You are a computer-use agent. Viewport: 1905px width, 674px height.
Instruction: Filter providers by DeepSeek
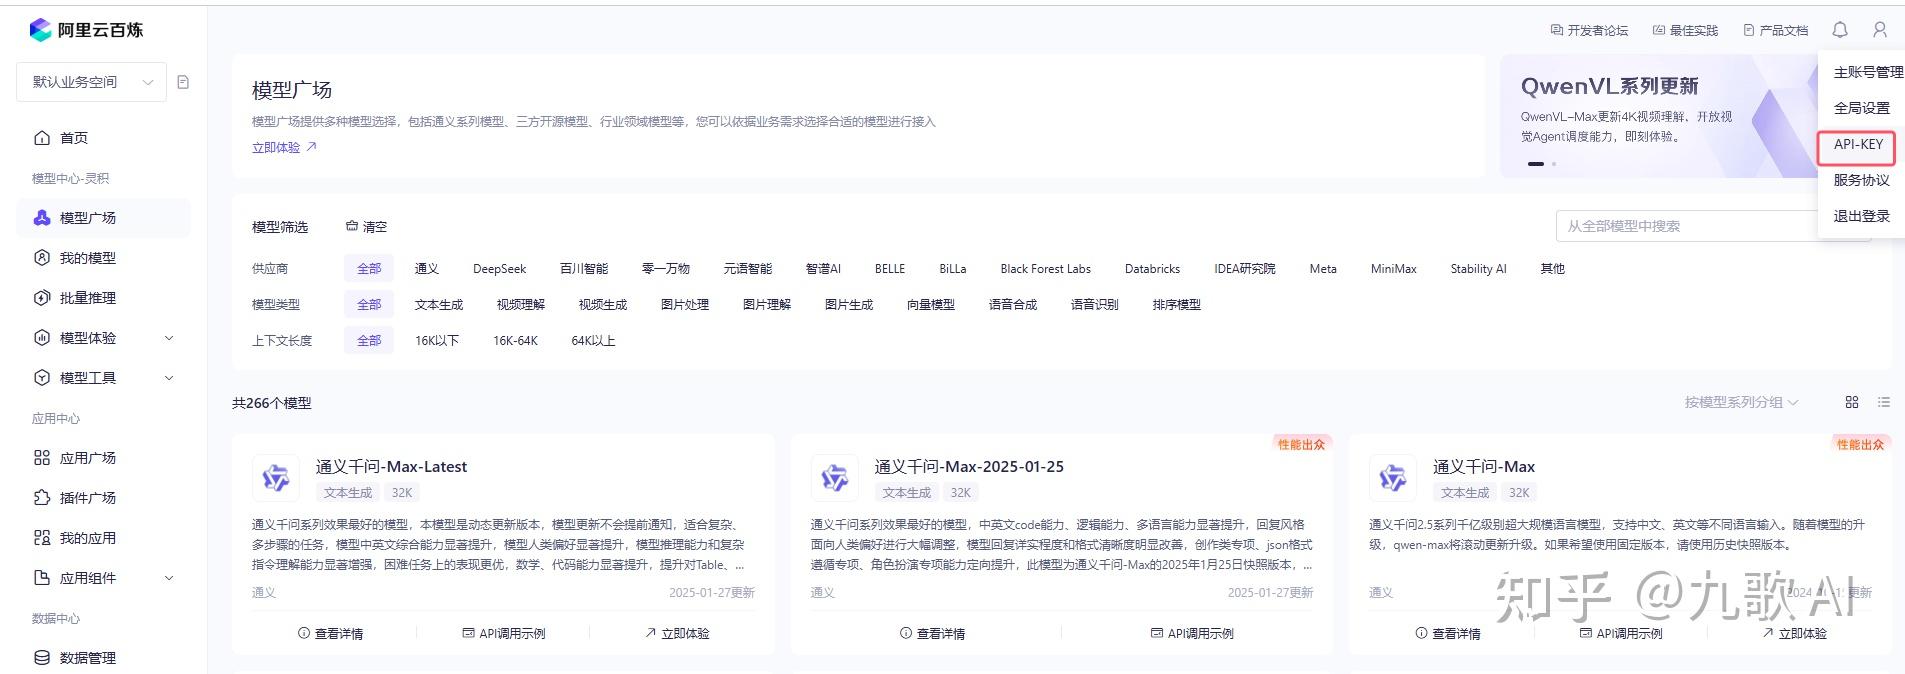(x=499, y=269)
